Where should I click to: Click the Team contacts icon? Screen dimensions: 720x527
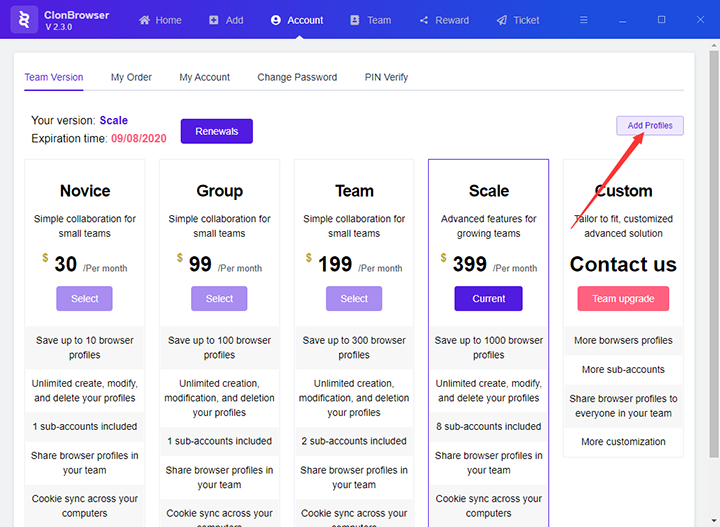355,20
